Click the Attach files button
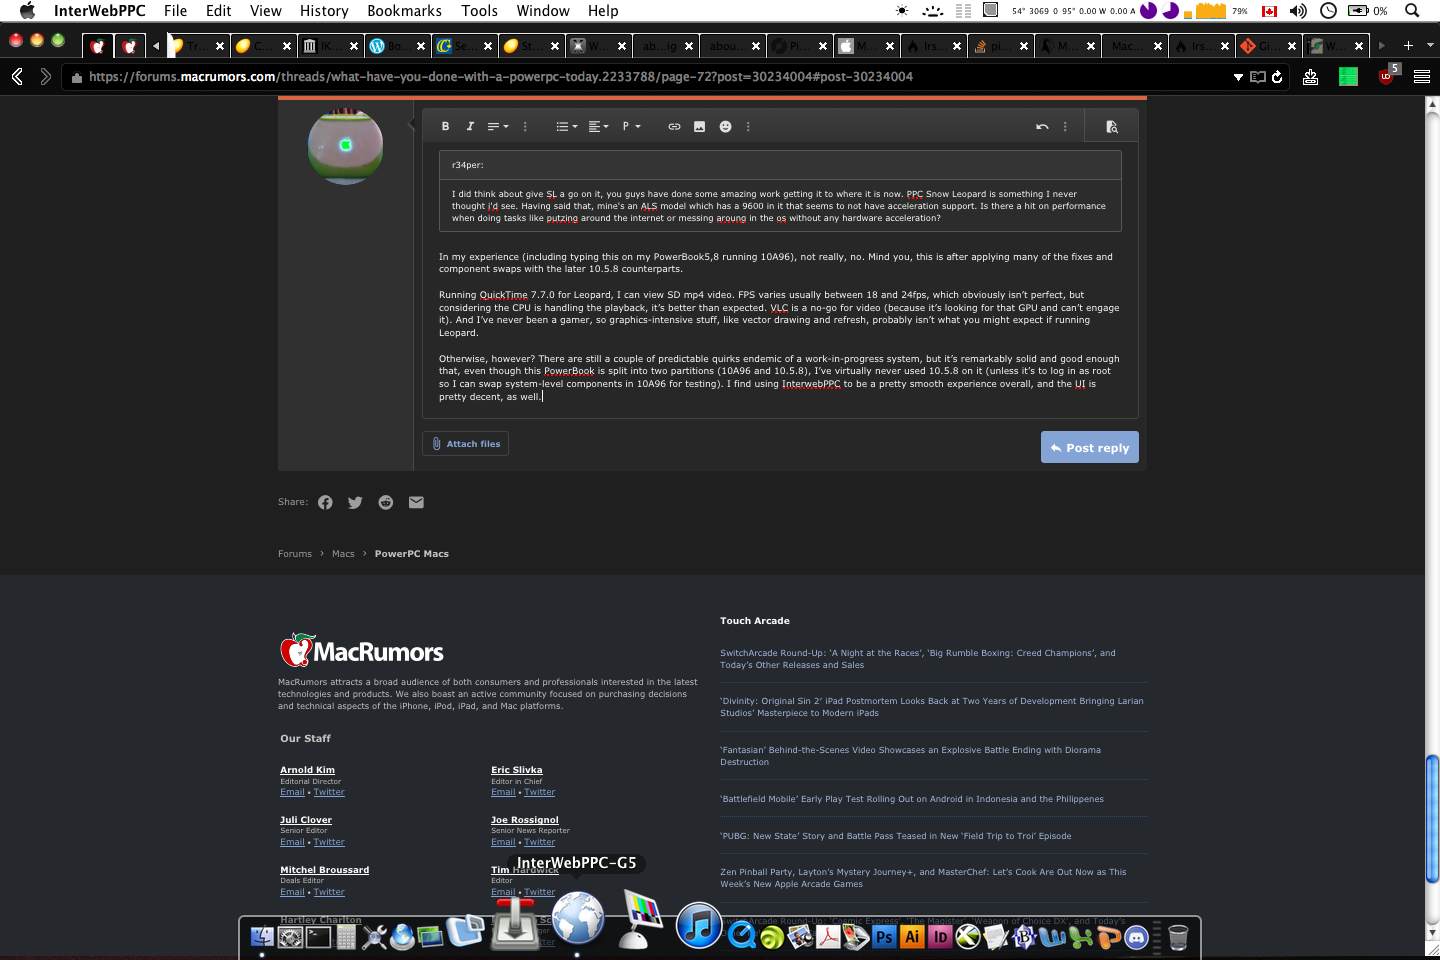1440x960 pixels. pos(466,444)
